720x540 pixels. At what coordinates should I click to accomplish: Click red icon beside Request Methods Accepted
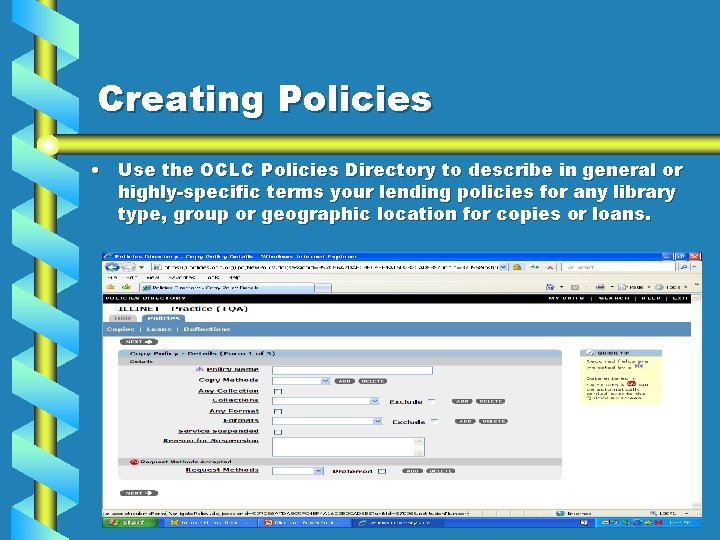pyautogui.click(x=134, y=462)
